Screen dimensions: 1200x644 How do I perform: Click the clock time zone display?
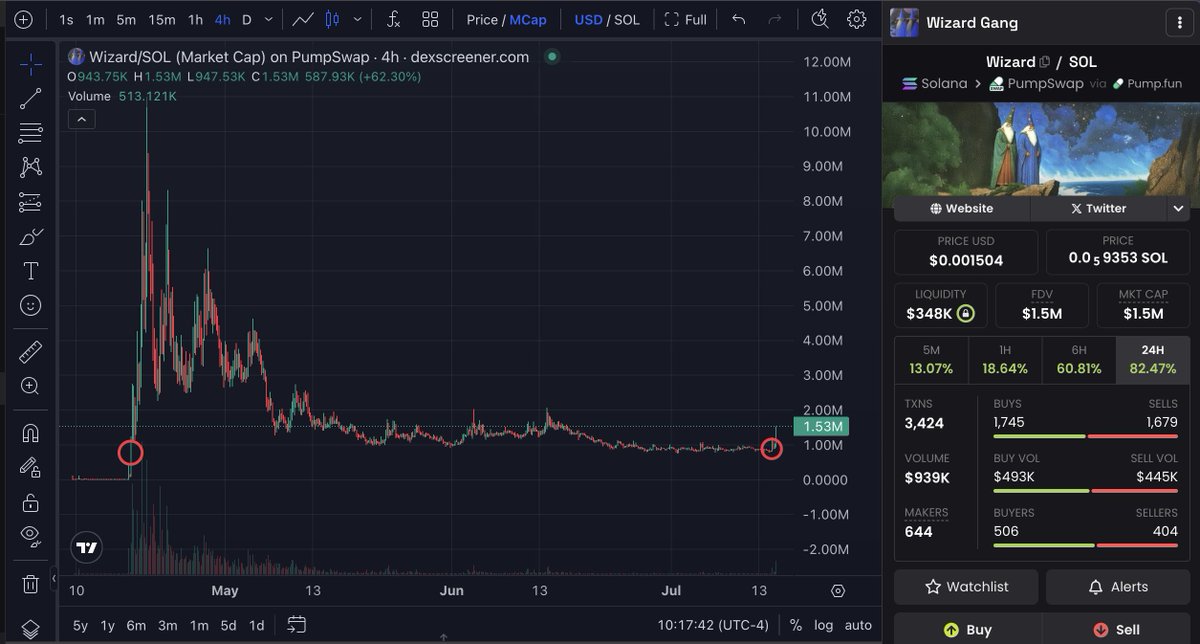point(713,626)
